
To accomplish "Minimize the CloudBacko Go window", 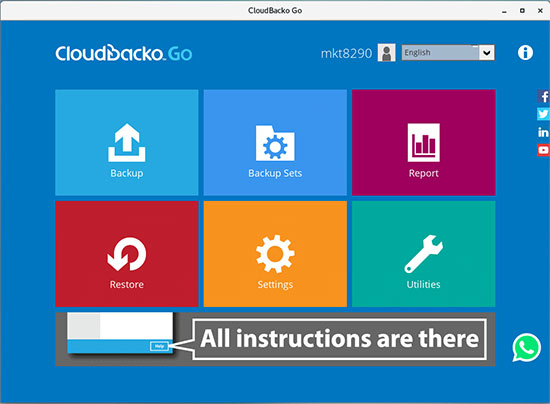I will point(504,11).
